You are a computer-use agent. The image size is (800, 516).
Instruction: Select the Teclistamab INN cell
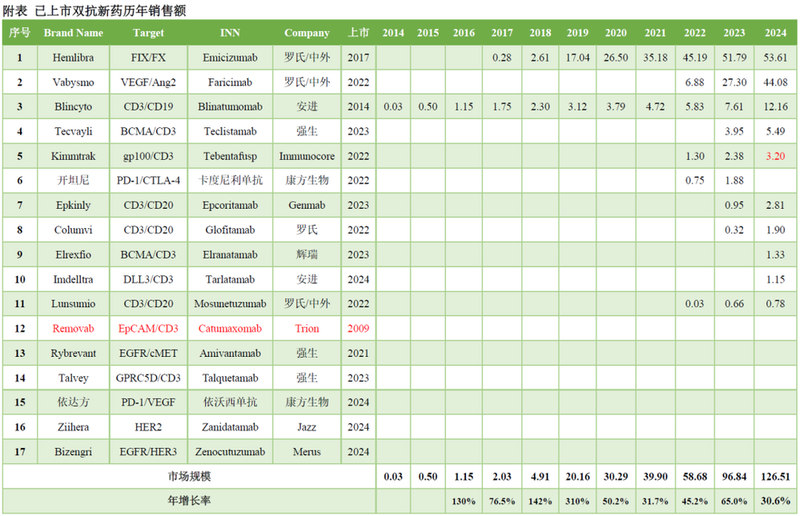click(230, 131)
